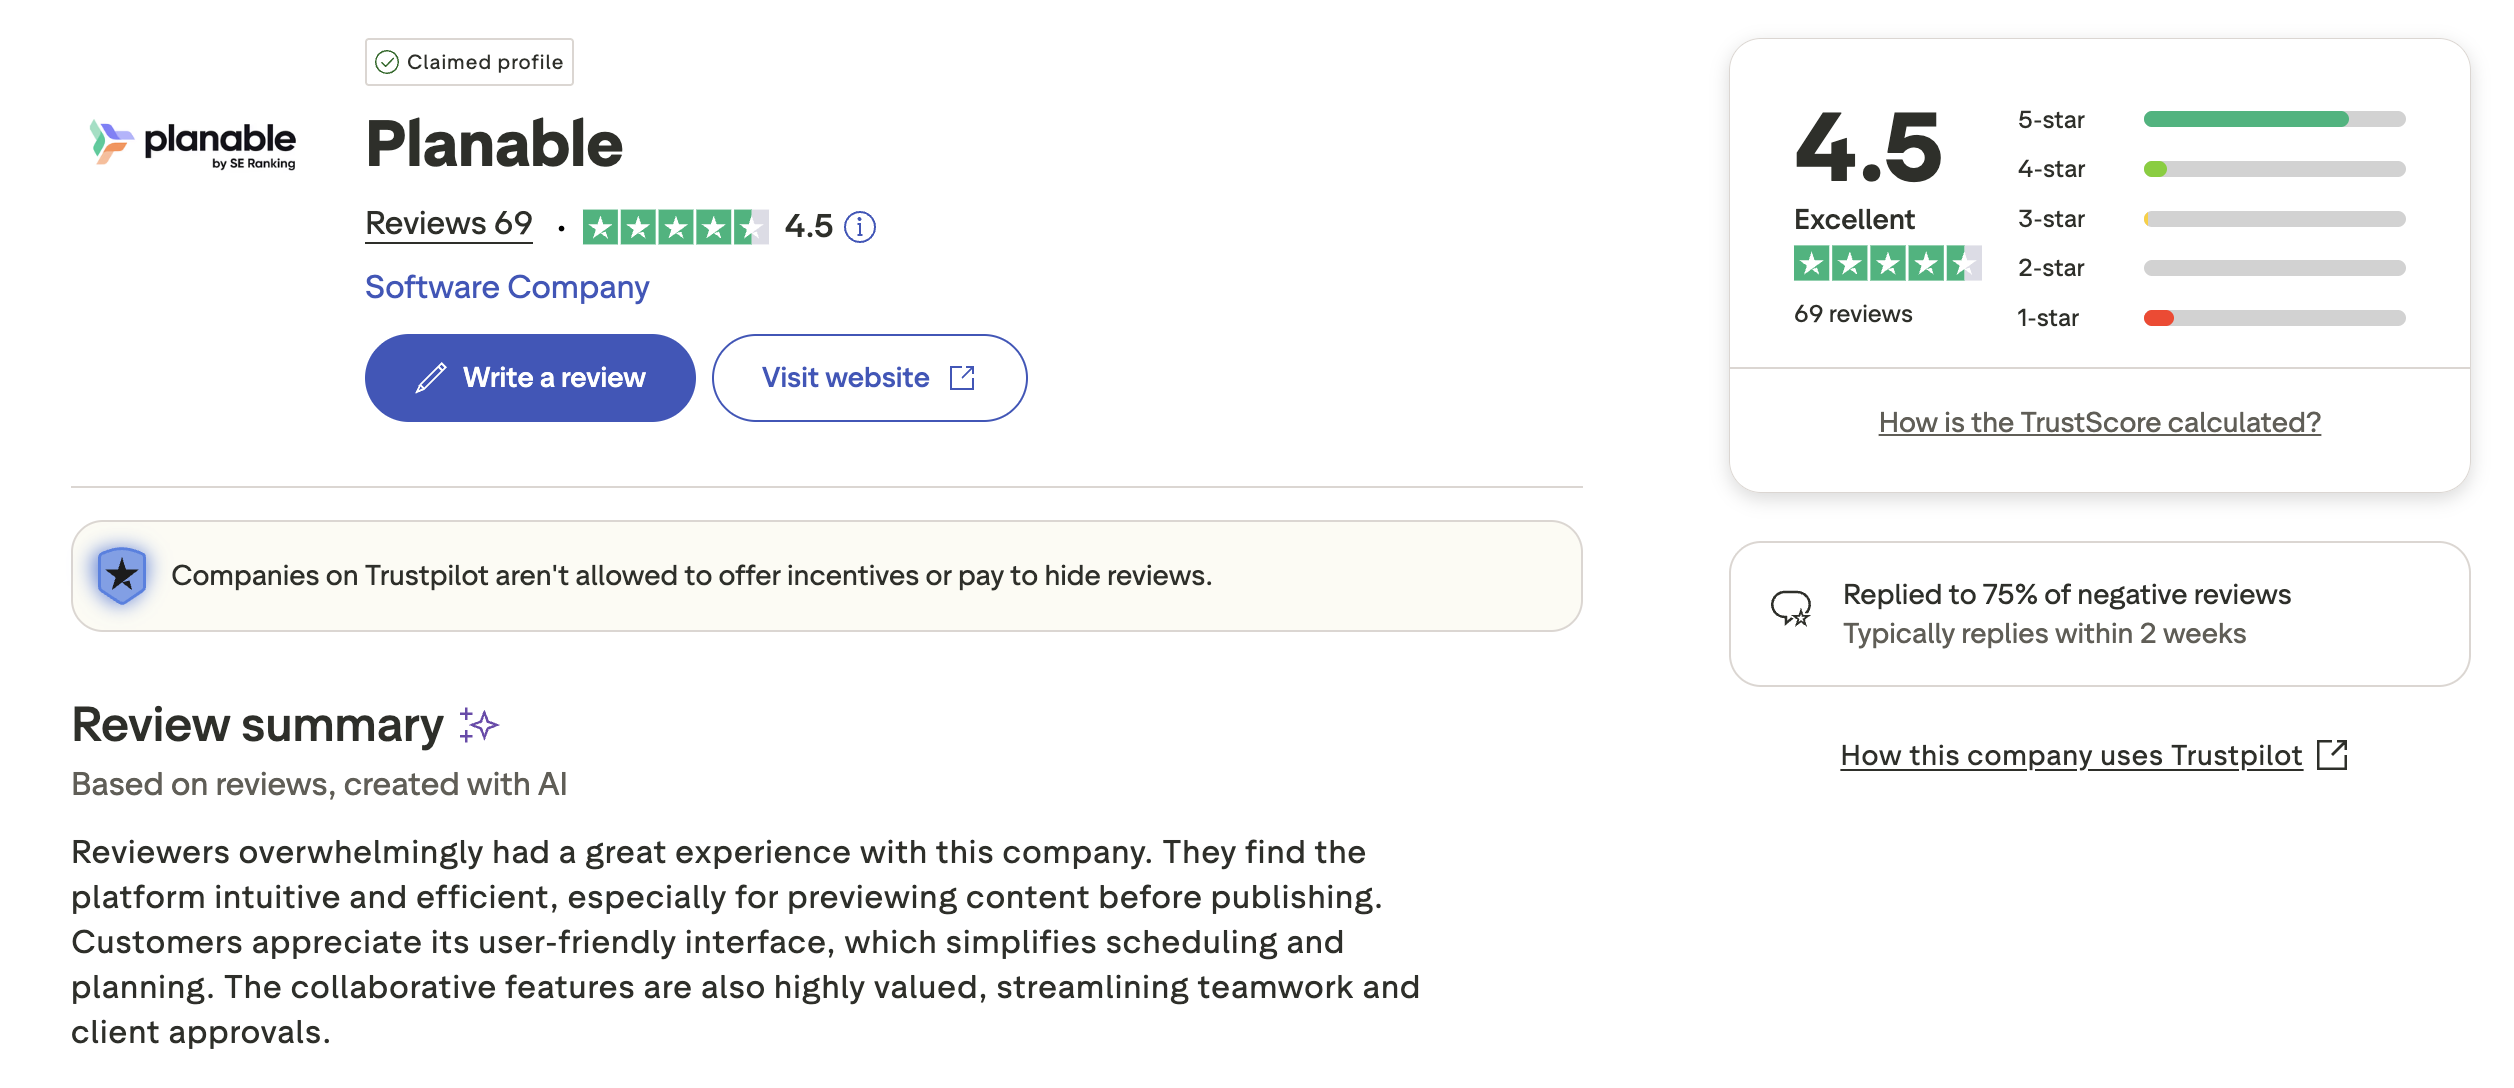Select the 2-star rating row
Viewport: 2514px width, 1088px height.
point(2150,267)
